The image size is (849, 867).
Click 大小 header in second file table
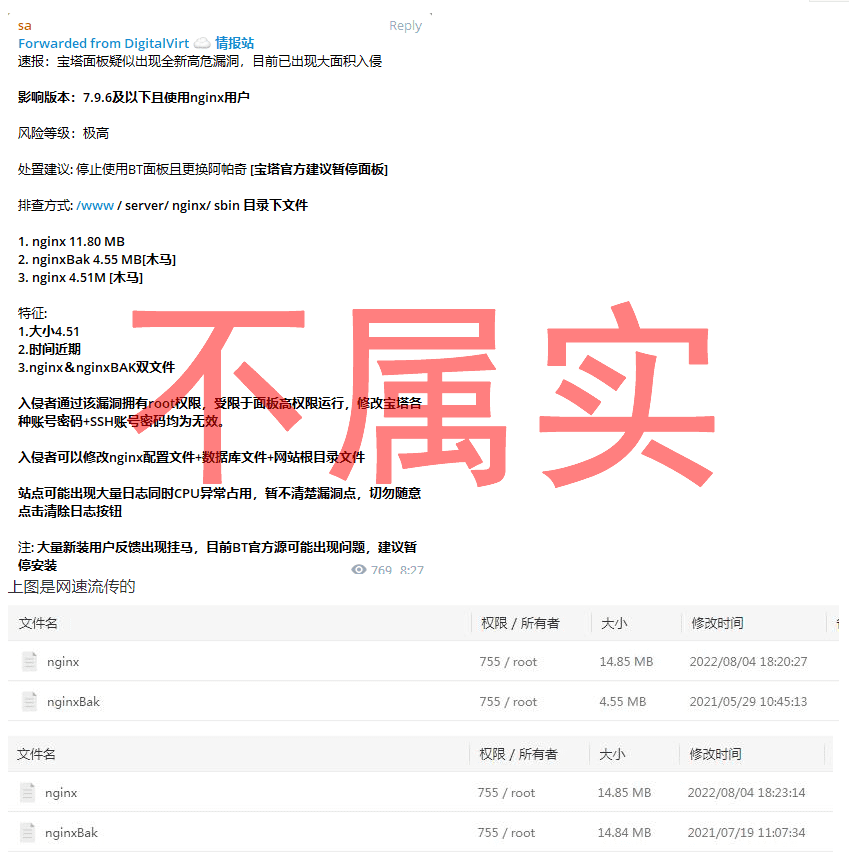611,754
